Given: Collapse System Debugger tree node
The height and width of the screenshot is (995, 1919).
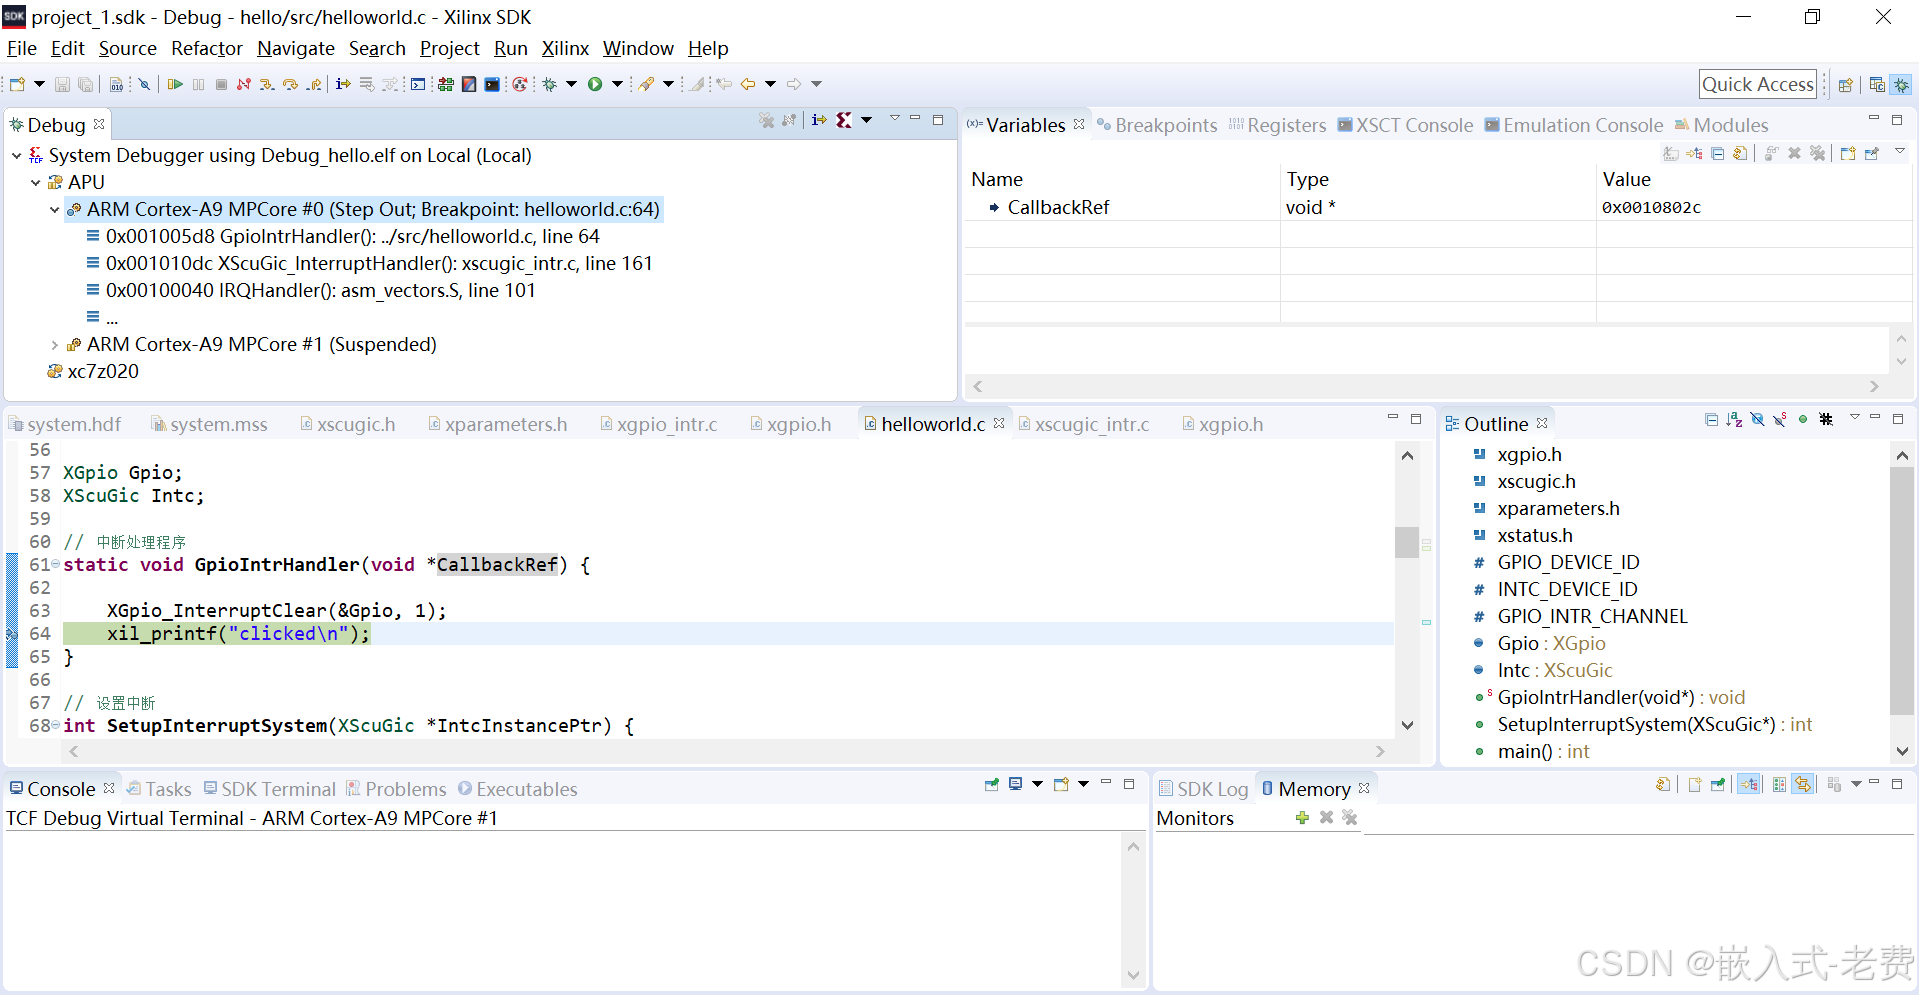Looking at the screenshot, I should tap(17, 155).
